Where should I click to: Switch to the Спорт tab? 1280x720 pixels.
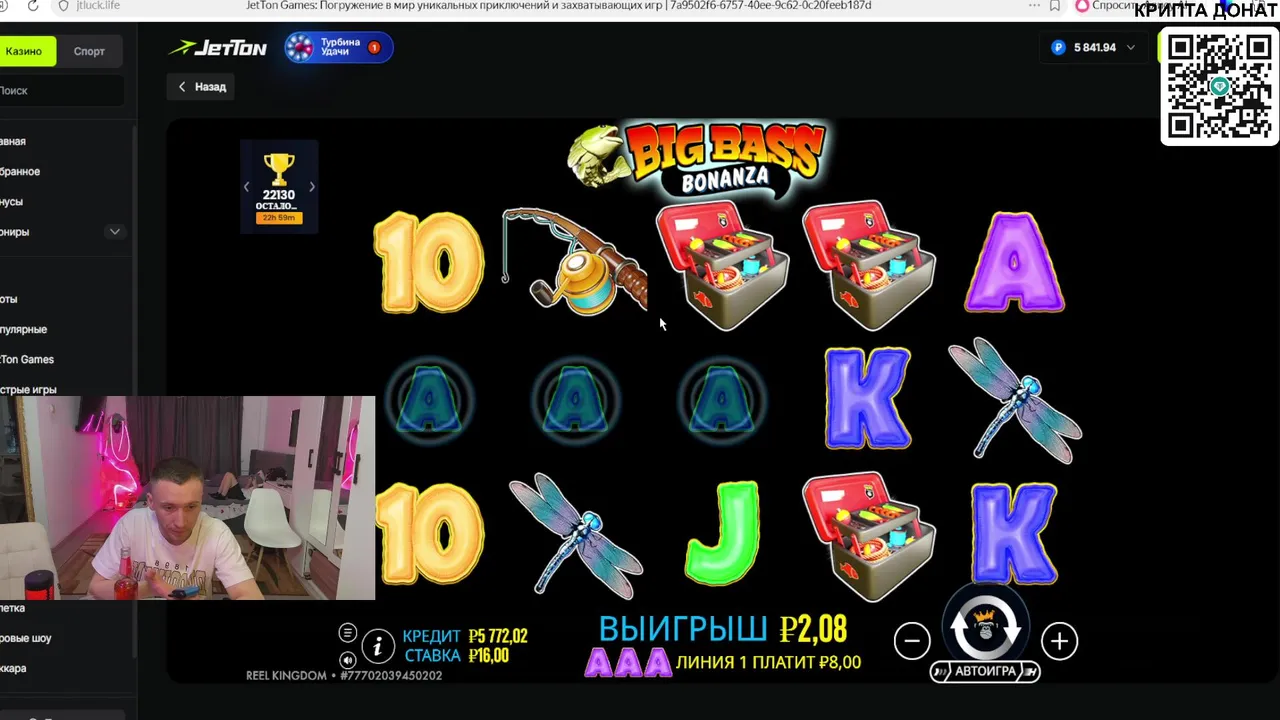coord(89,51)
